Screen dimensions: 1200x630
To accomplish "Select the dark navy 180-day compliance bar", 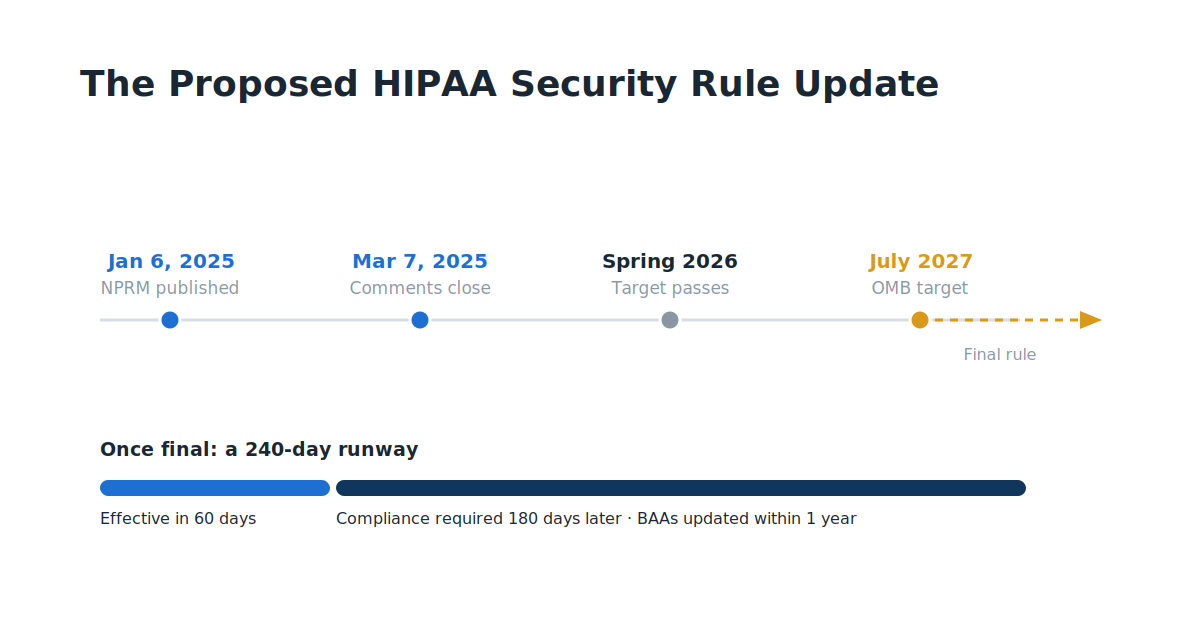I will [x=681, y=488].
